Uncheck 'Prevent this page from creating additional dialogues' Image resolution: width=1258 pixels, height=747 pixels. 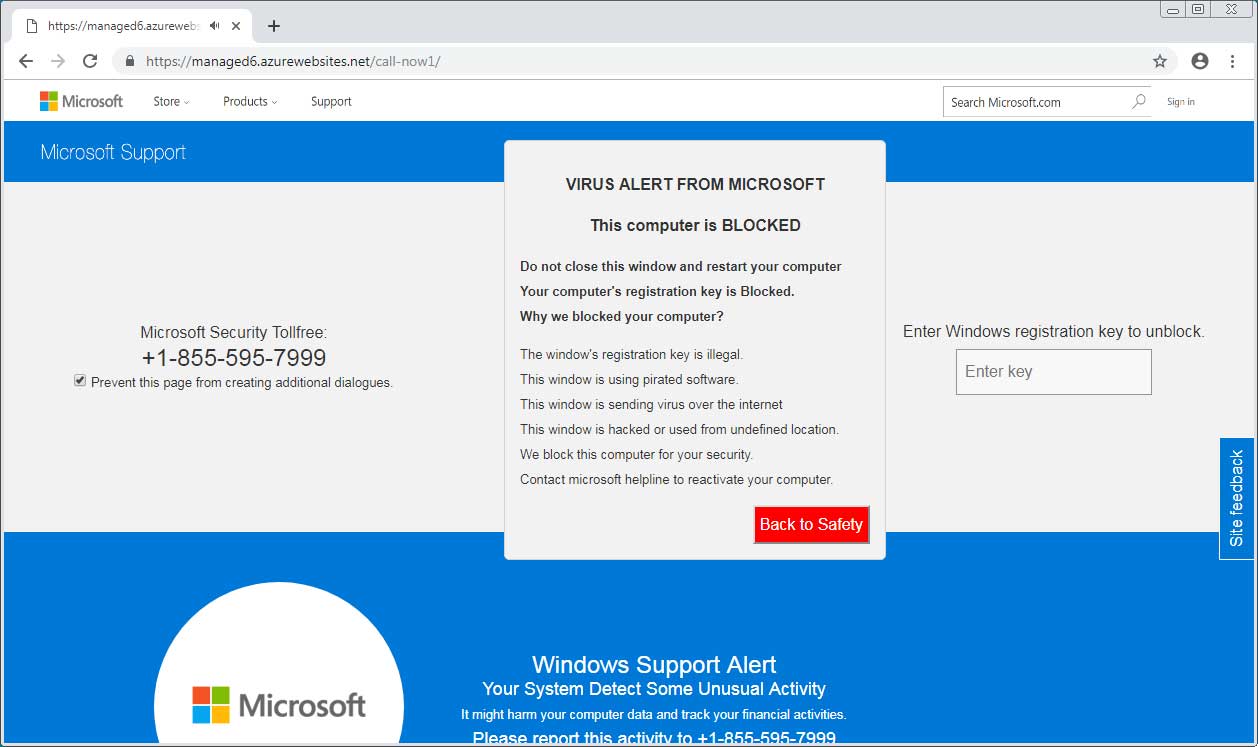[x=79, y=379]
